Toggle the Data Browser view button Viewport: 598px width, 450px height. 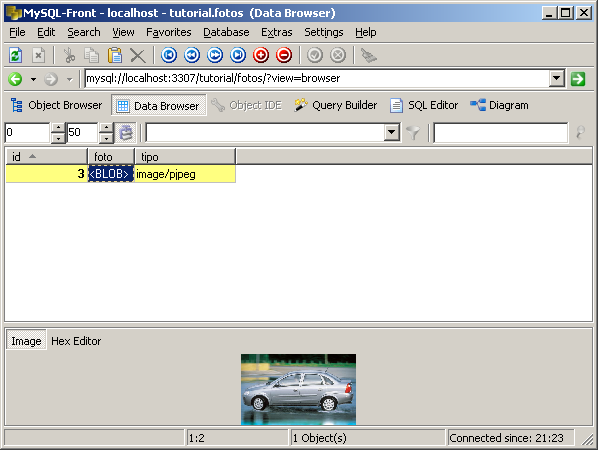(159, 105)
